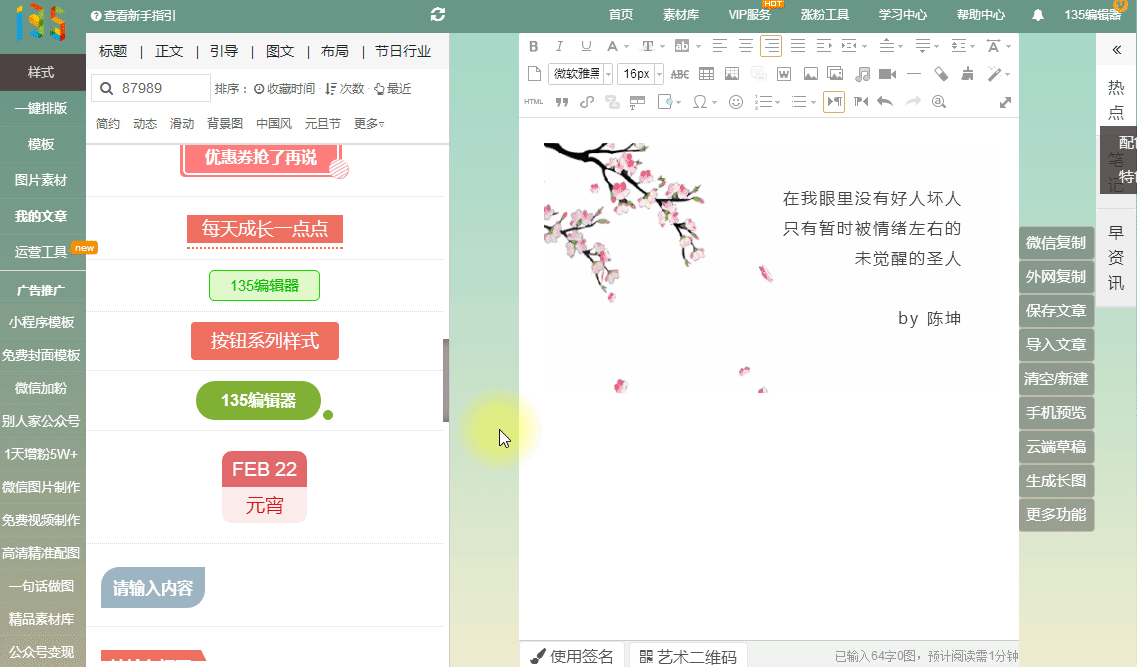Open the font family dropdown
The height and width of the screenshot is (667, 1137).
pyautogui.click(x=581, y=74)
